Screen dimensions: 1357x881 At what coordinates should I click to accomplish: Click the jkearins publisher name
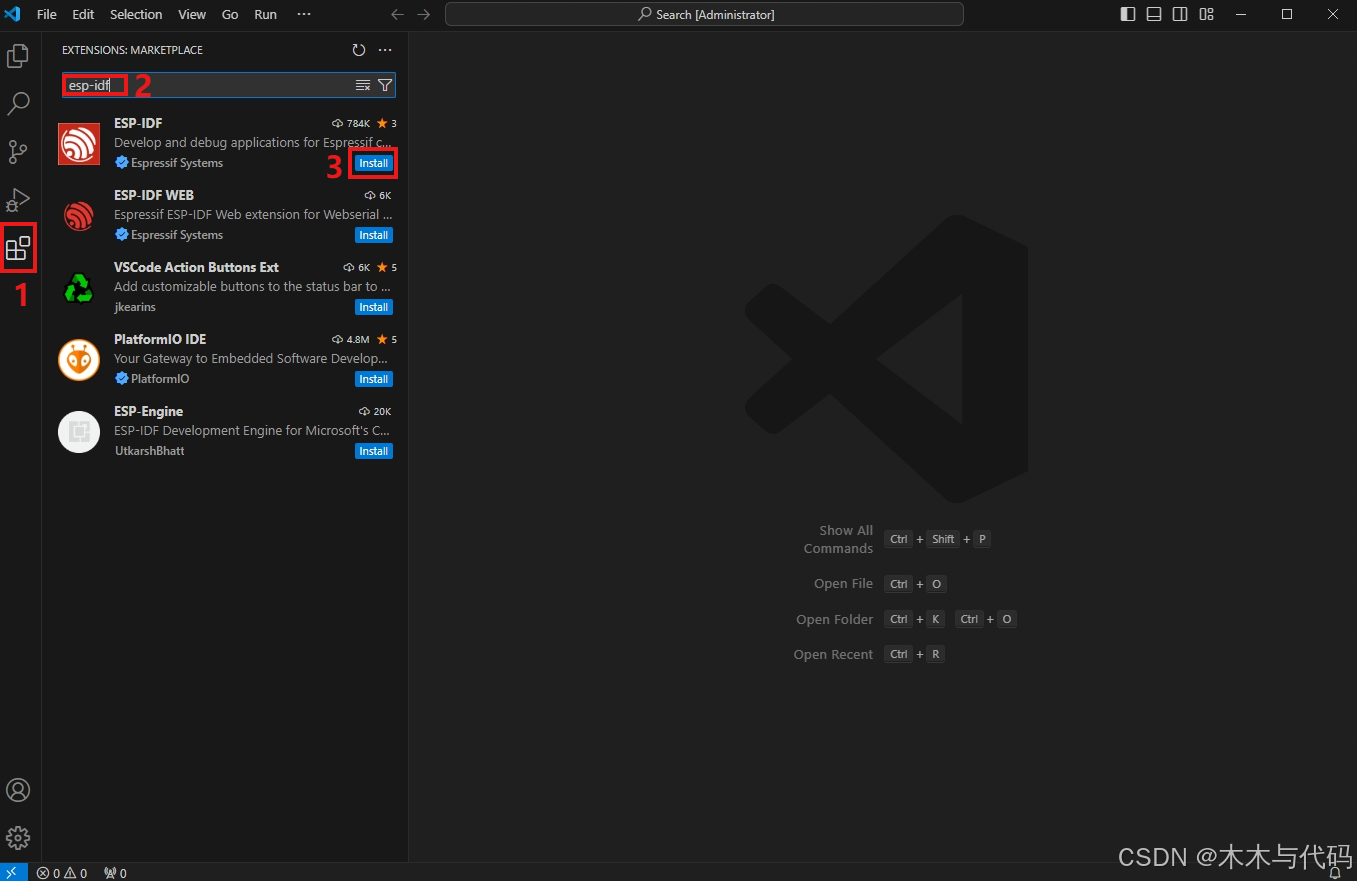(x=135, y=307)
